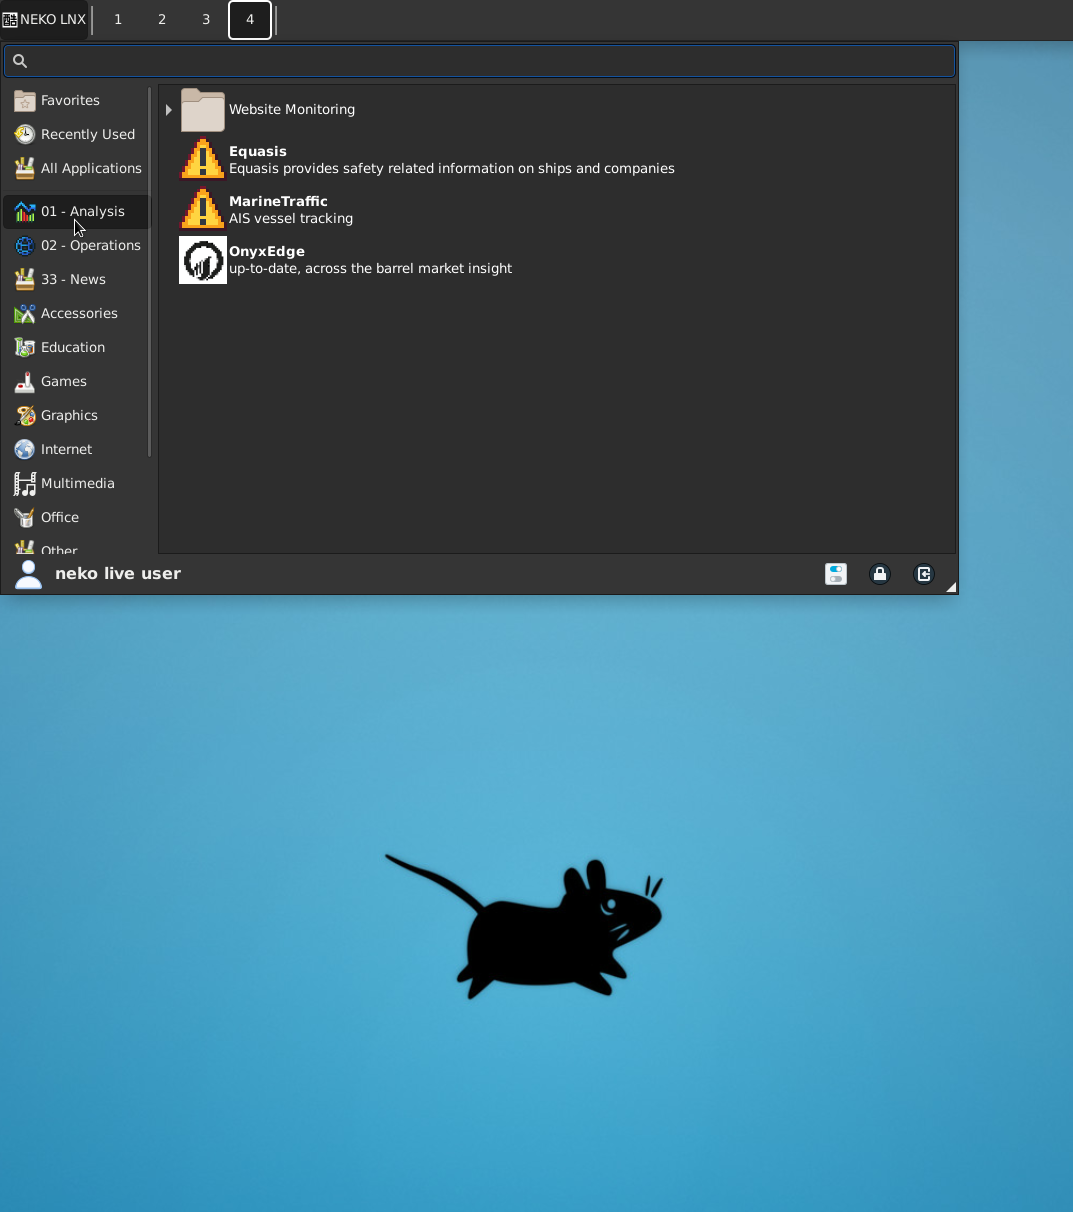Select the 02 - Operations category
This screenshot has width=1073, height=1212.
click(x=76, y=245)
